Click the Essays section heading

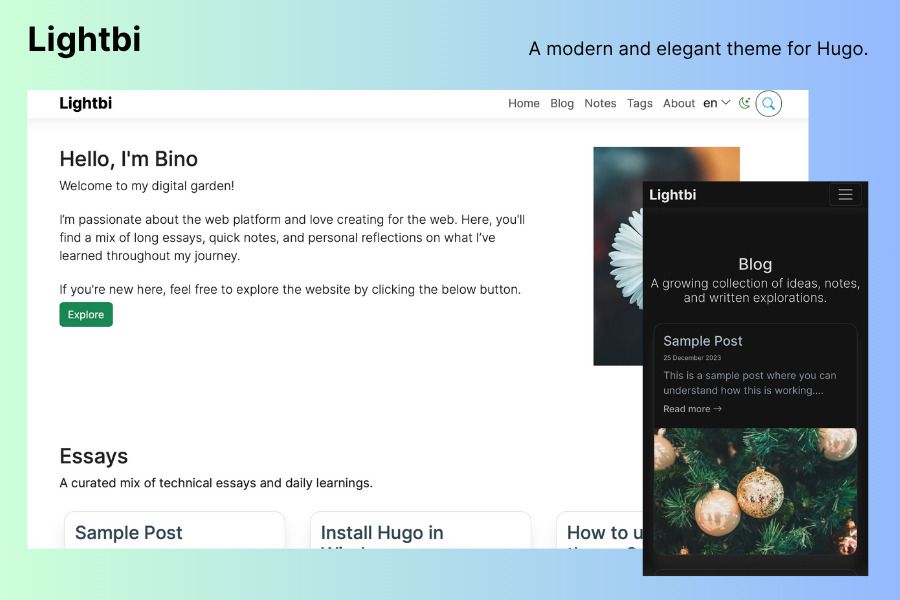coord(94,456)
